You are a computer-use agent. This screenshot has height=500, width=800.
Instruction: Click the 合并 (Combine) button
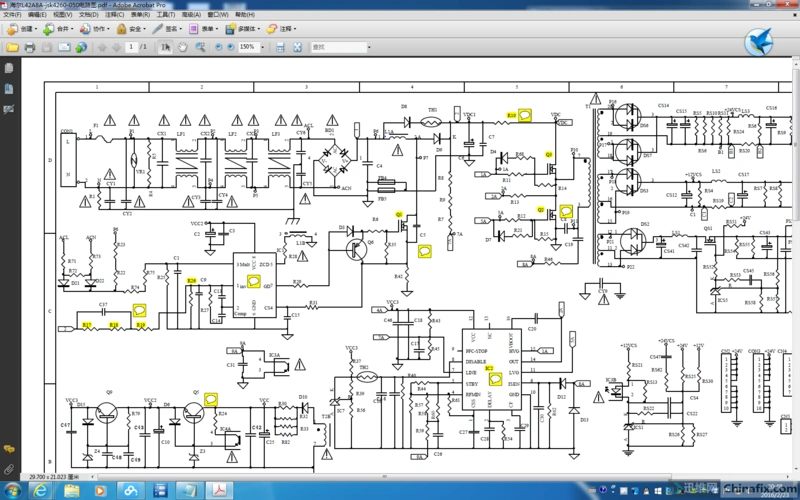tap(61, 29)
